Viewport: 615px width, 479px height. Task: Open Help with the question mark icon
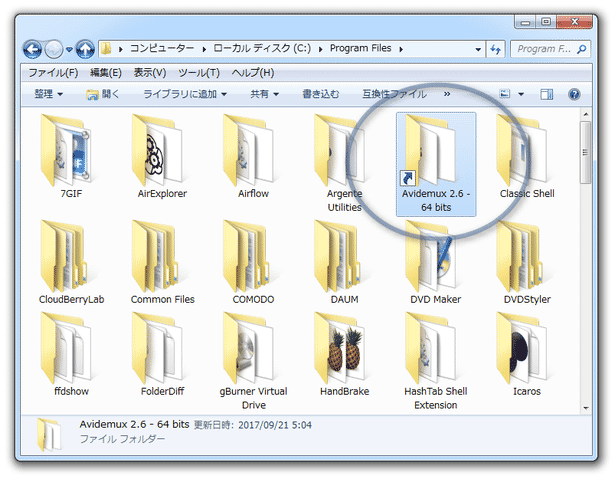[574, 94]
